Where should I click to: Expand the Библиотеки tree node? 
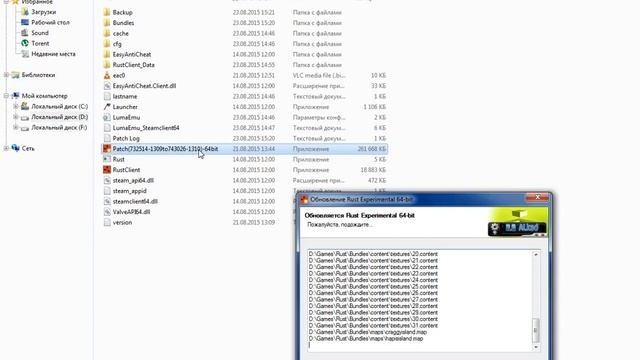[6, 75]
